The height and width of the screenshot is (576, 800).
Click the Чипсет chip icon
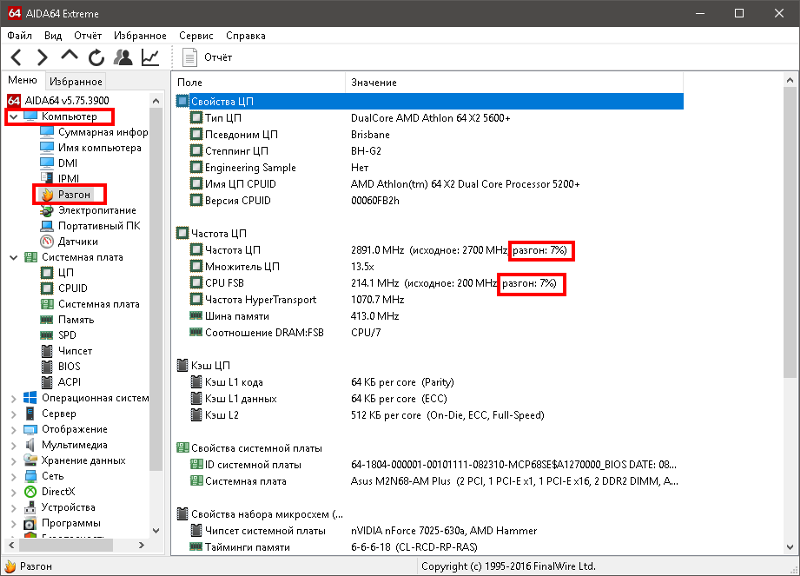tap(47, 351)
